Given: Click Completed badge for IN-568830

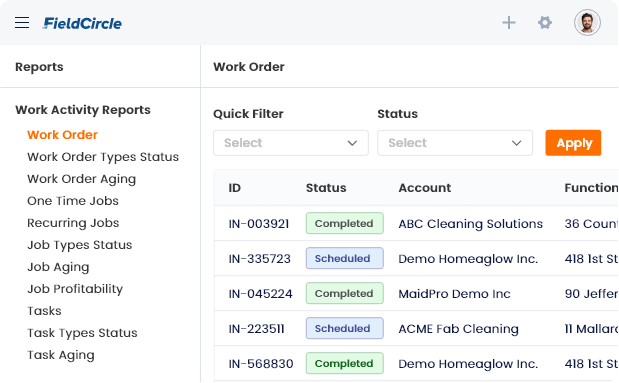Looking at the screenshot, I should click(x=345, y=364).
